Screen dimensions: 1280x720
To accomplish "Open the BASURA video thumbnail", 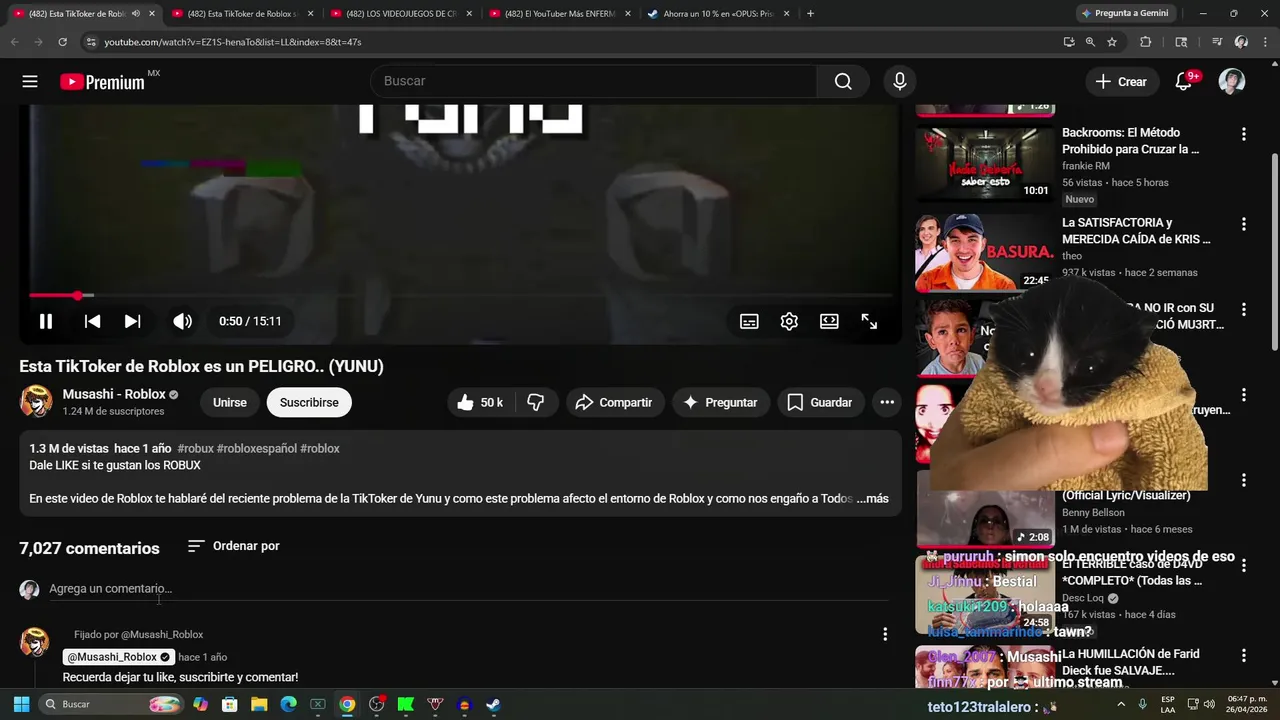I will (985, 252).
